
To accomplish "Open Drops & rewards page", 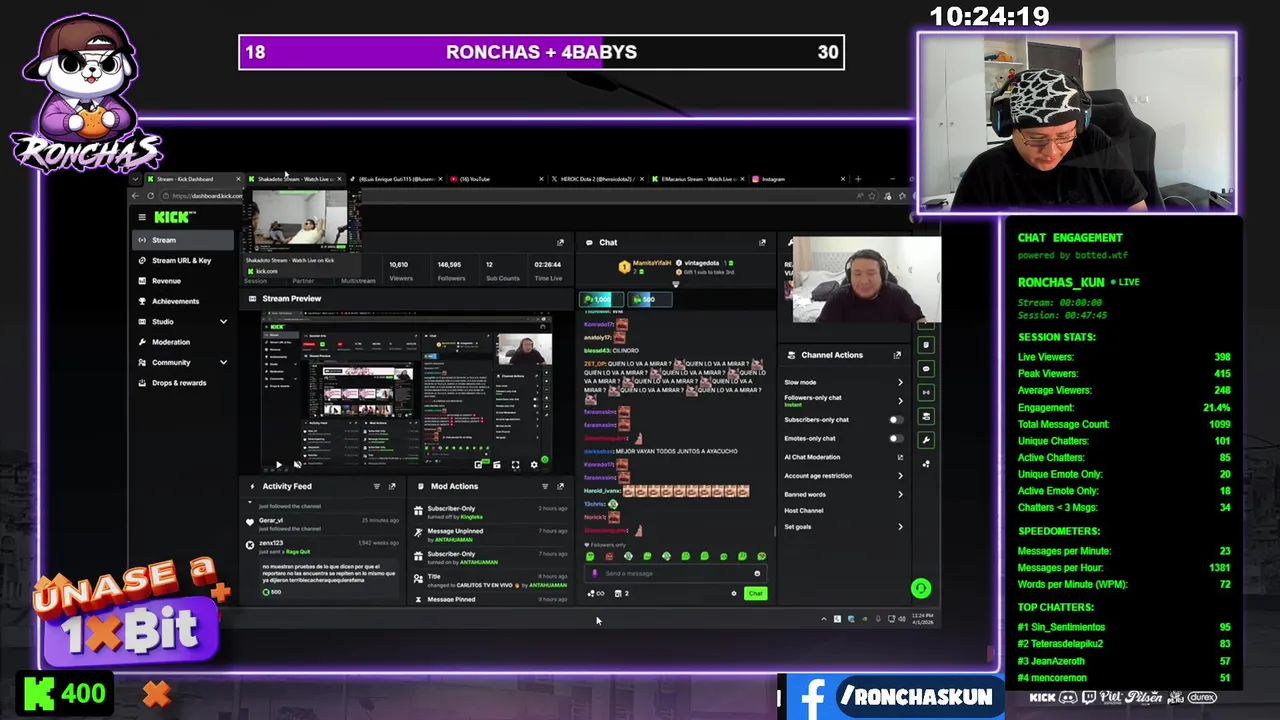I will [184, 383].
